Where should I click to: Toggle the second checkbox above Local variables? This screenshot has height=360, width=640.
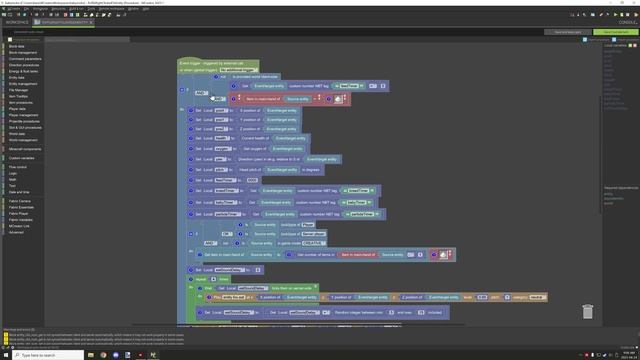614,40
